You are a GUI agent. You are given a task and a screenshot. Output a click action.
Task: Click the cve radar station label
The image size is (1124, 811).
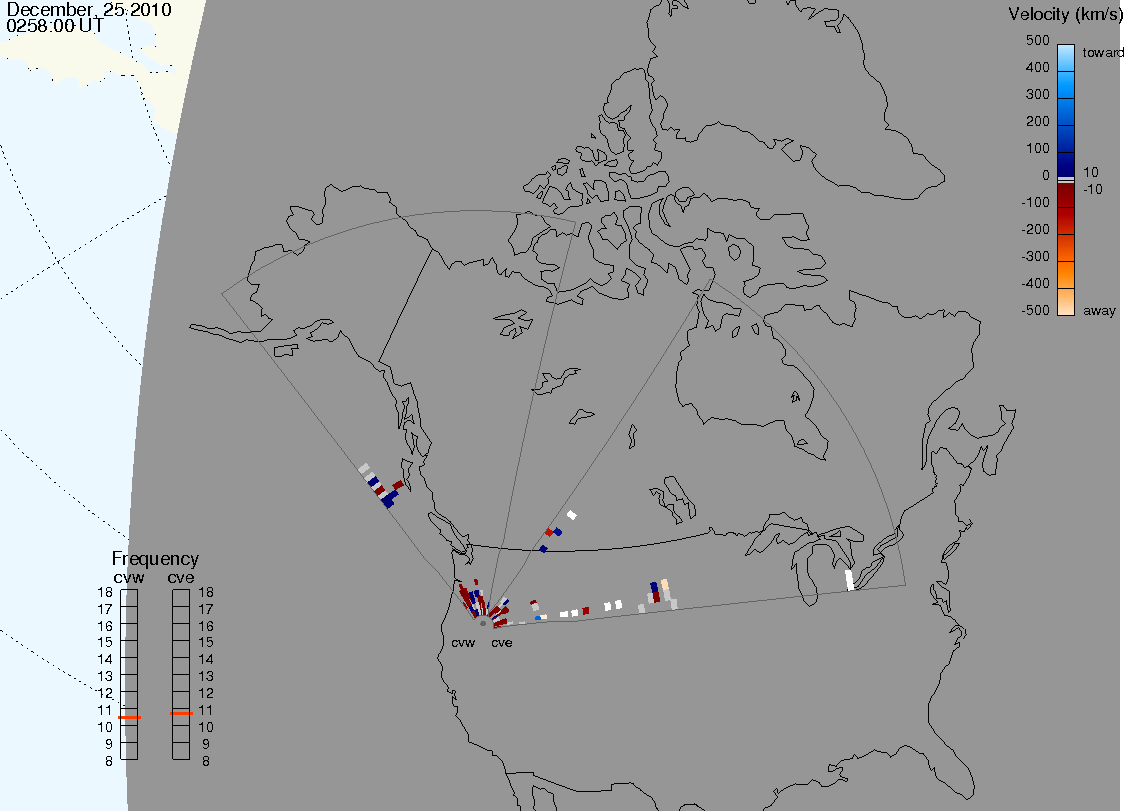pyautogui.click(x=502, y=643)
